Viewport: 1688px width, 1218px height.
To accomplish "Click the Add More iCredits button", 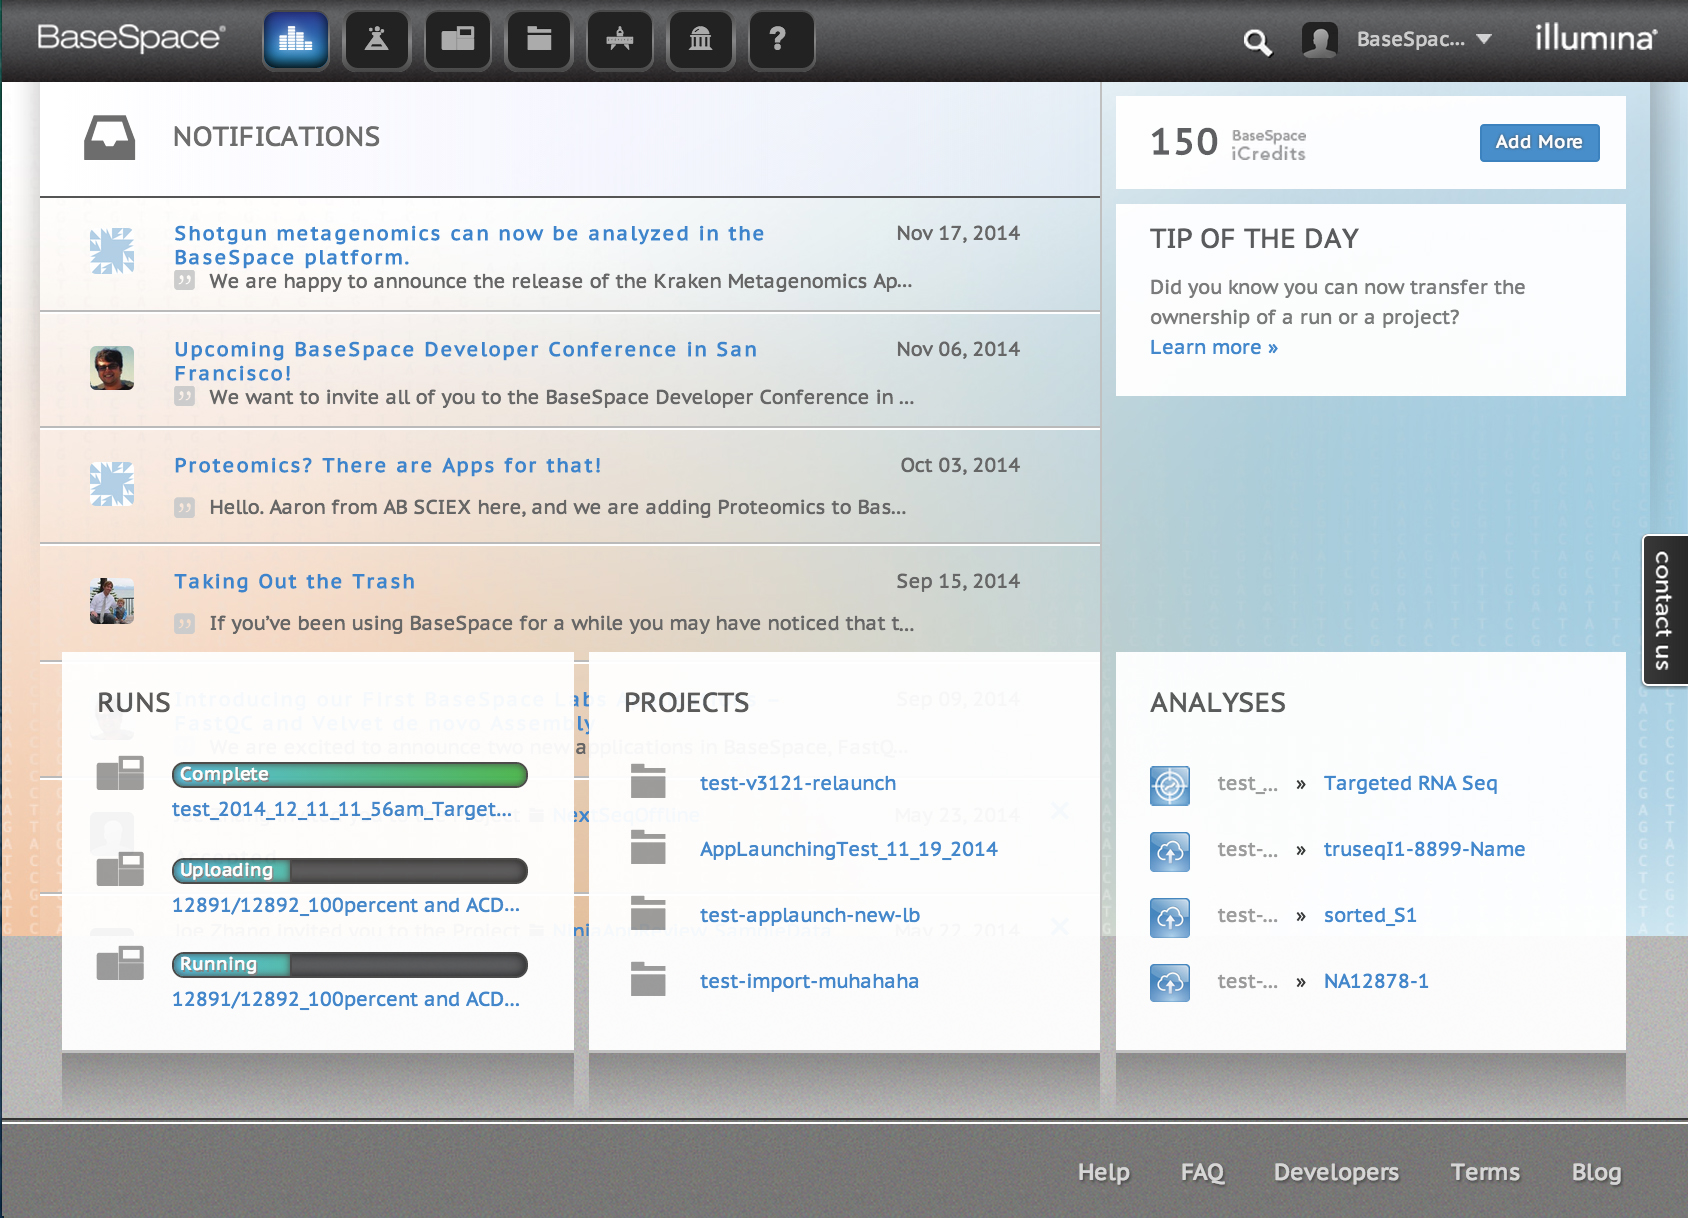I will (1539, 142).
